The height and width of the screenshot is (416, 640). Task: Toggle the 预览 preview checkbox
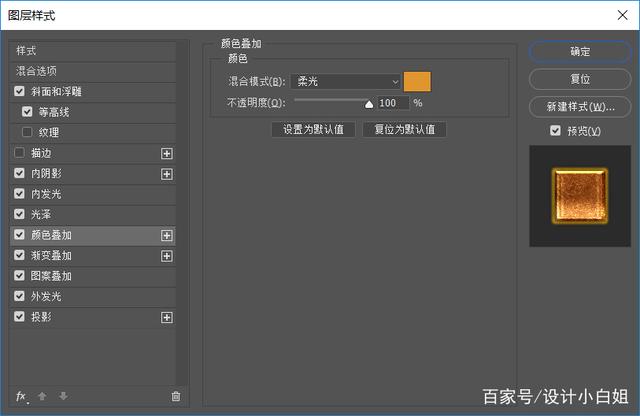(555, 131)
